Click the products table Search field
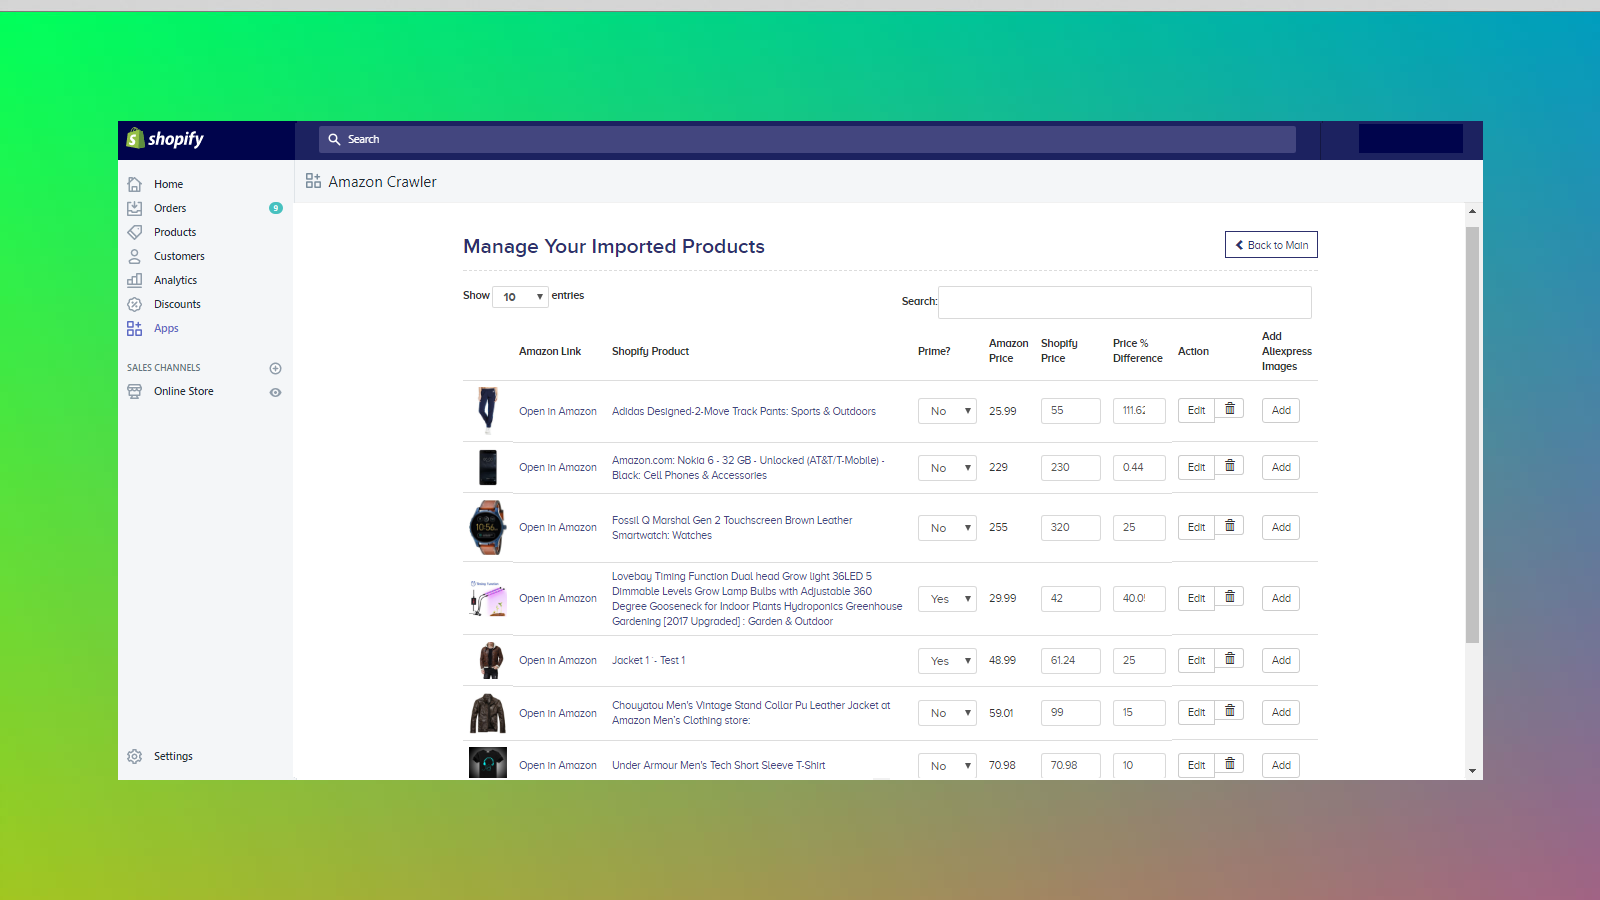This screenshot has width=1600, height=900. click(x=1124, y=302)
